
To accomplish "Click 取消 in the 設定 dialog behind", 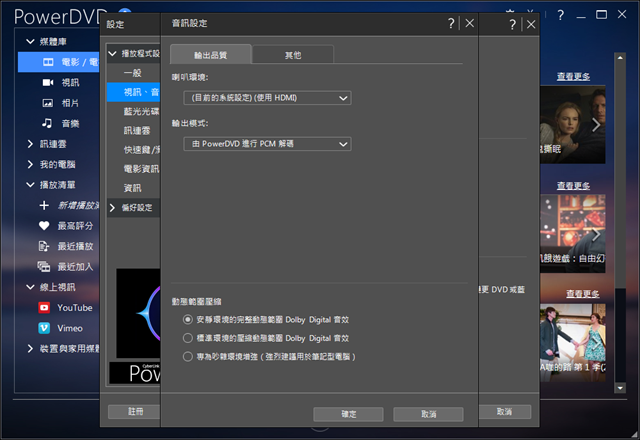I will [x=505, y=412].
